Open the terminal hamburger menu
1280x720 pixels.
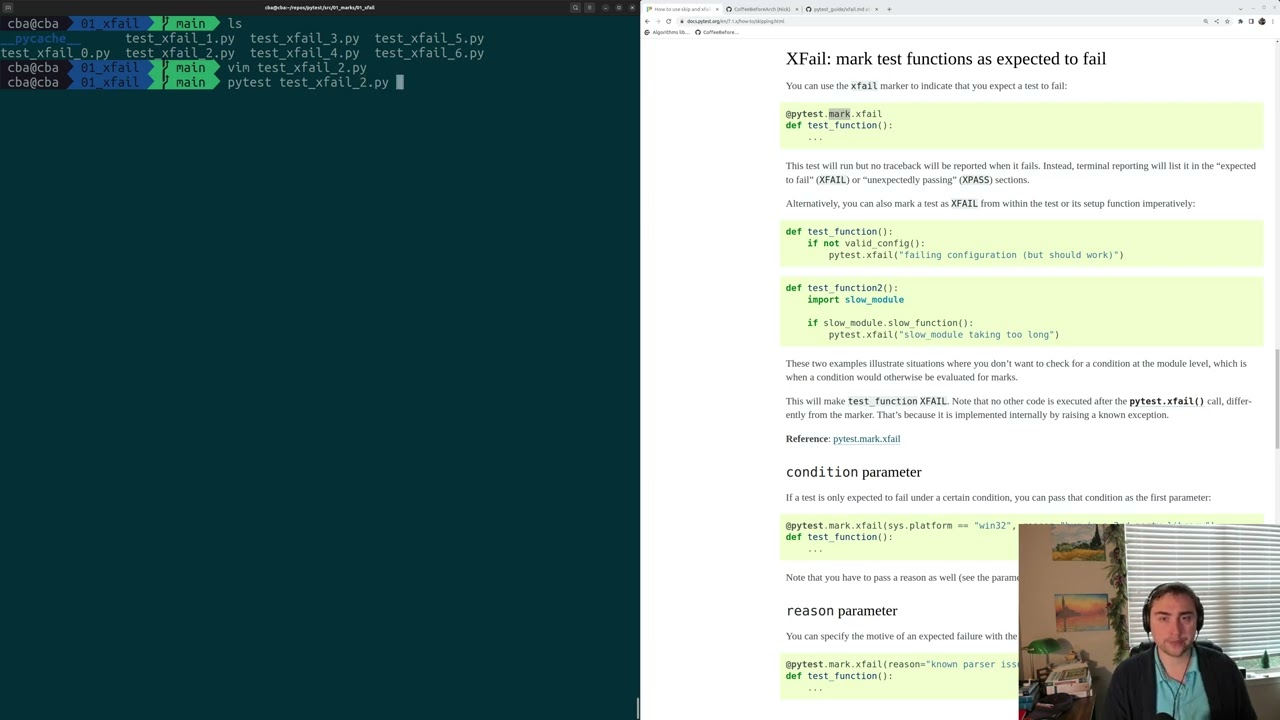(x=590, y=7)
